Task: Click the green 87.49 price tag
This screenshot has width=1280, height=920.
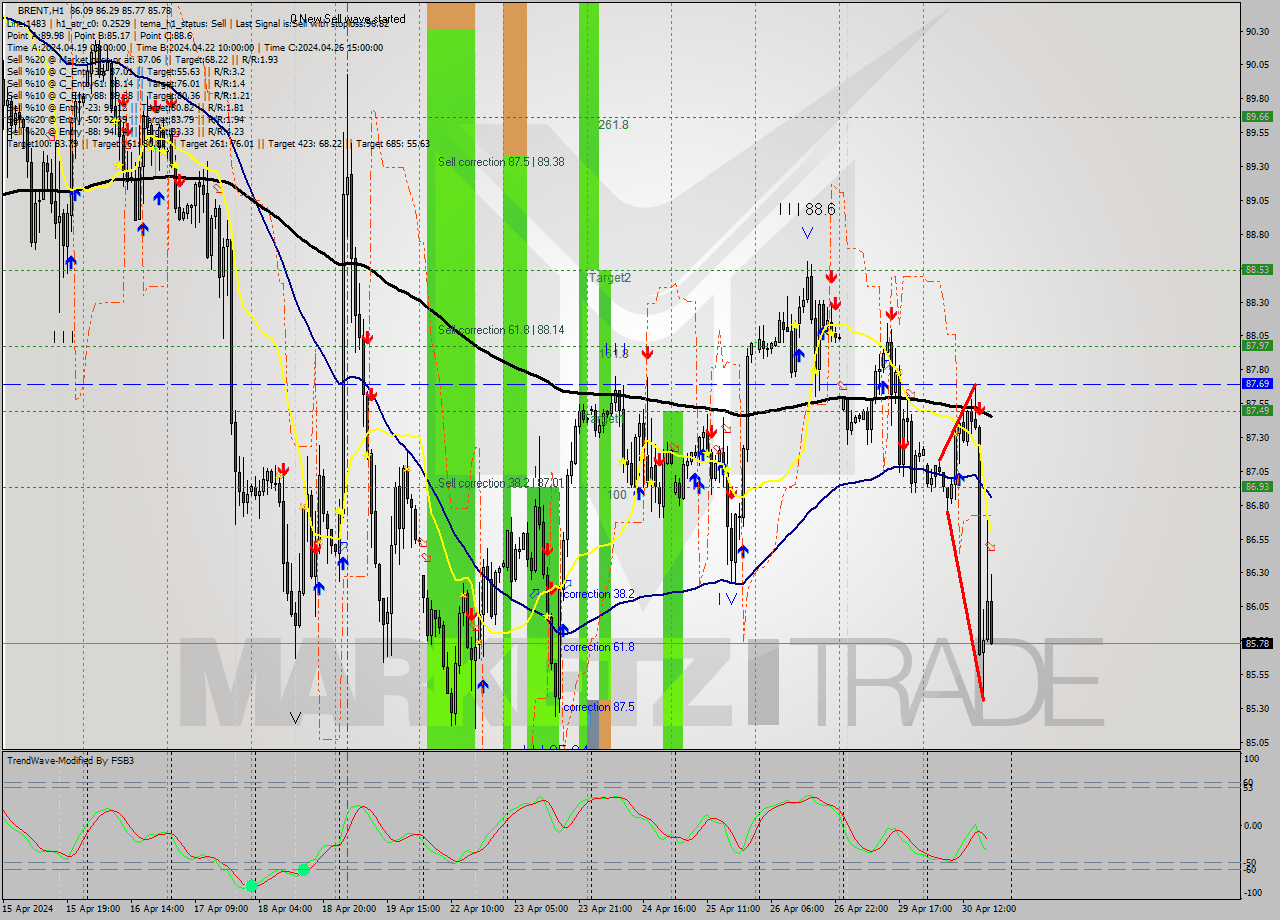Action: click(1257, 410)
